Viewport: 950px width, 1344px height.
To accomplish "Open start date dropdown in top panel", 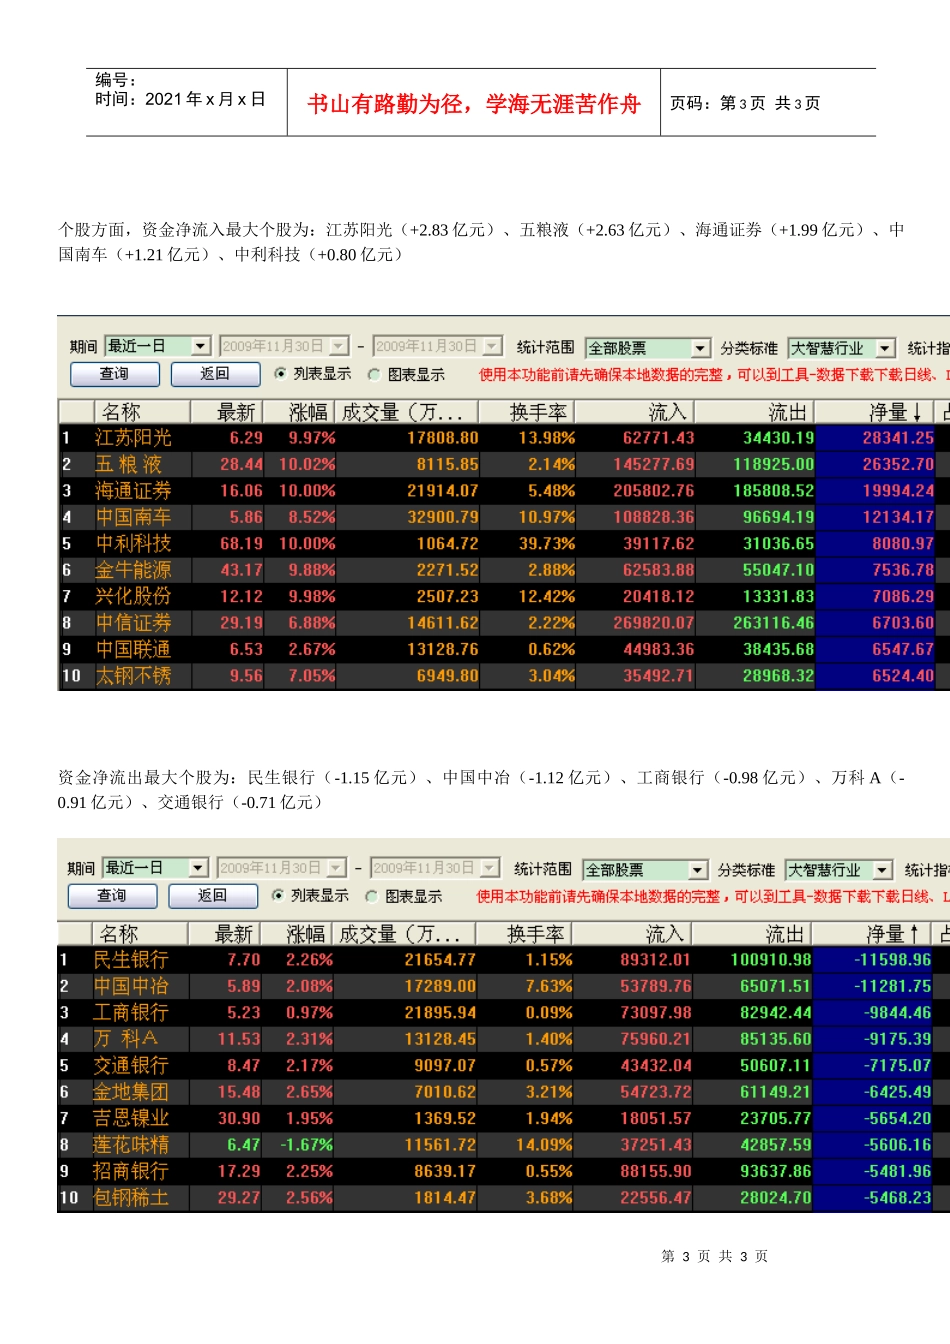I will point(340,346).
